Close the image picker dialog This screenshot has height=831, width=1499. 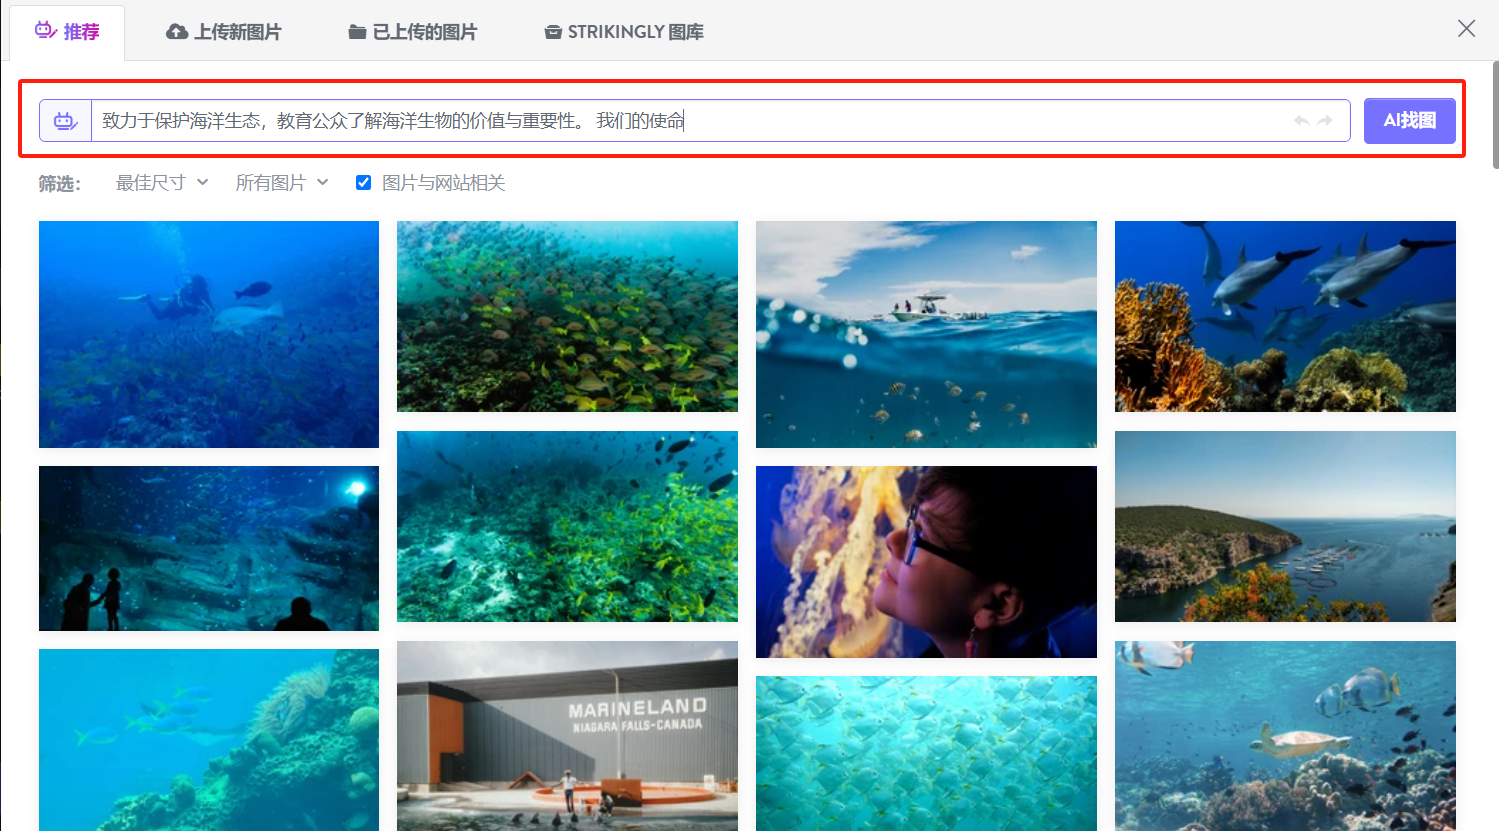coord(1466,29)
